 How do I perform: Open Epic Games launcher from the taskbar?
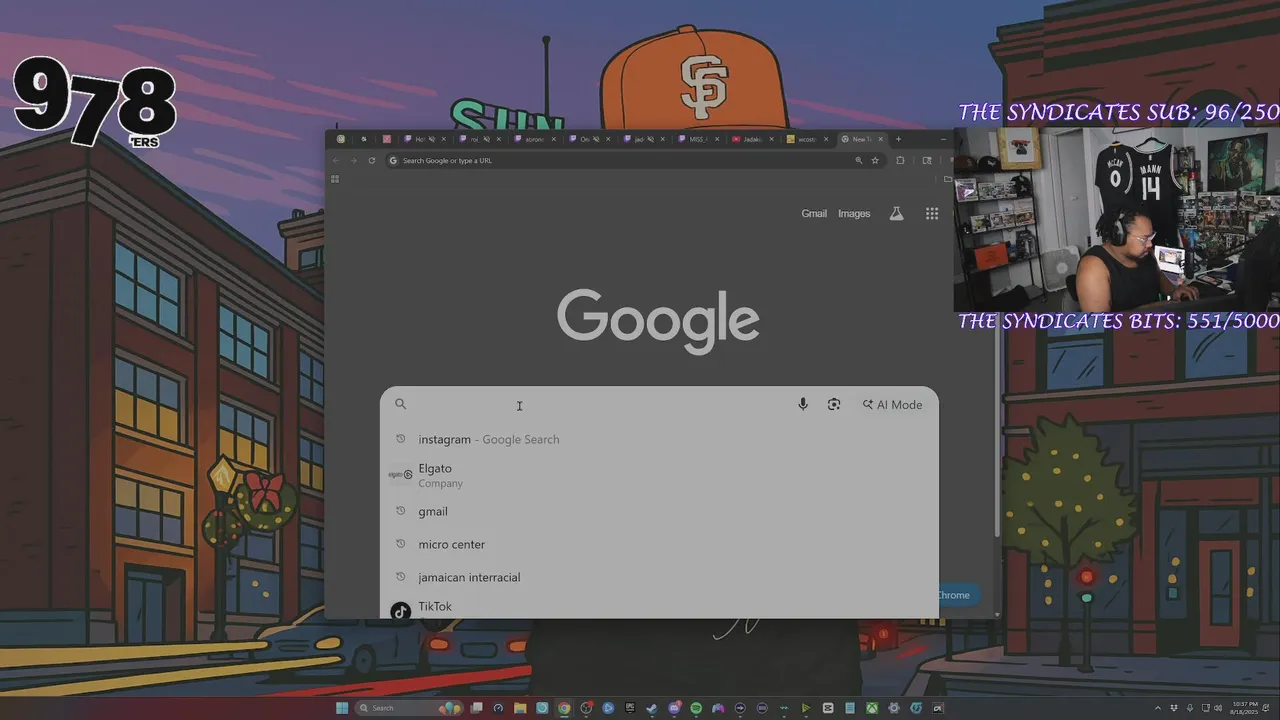[630, 707]
